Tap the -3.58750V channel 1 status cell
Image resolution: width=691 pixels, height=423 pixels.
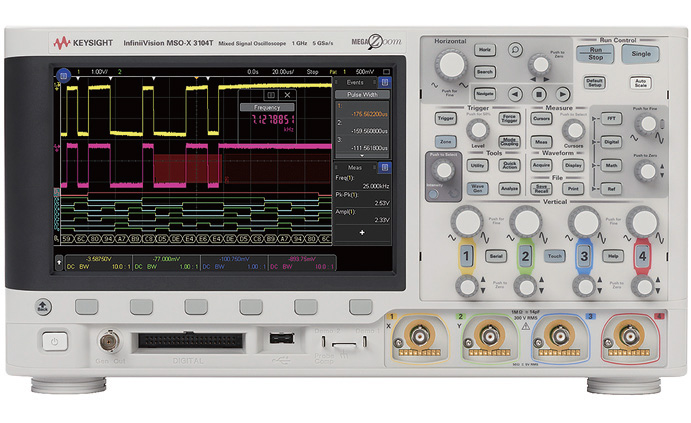(x=98, y=263)
